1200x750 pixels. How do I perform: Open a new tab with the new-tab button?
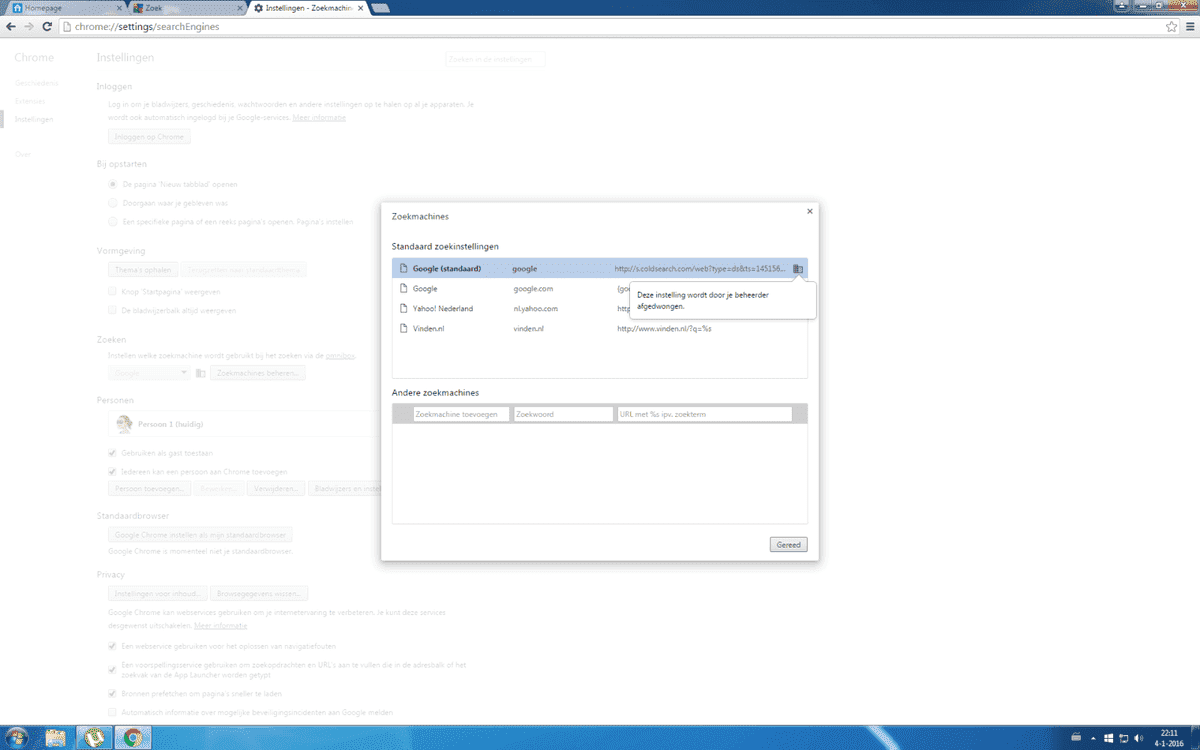pyautogui.click(x=381, y=8)
